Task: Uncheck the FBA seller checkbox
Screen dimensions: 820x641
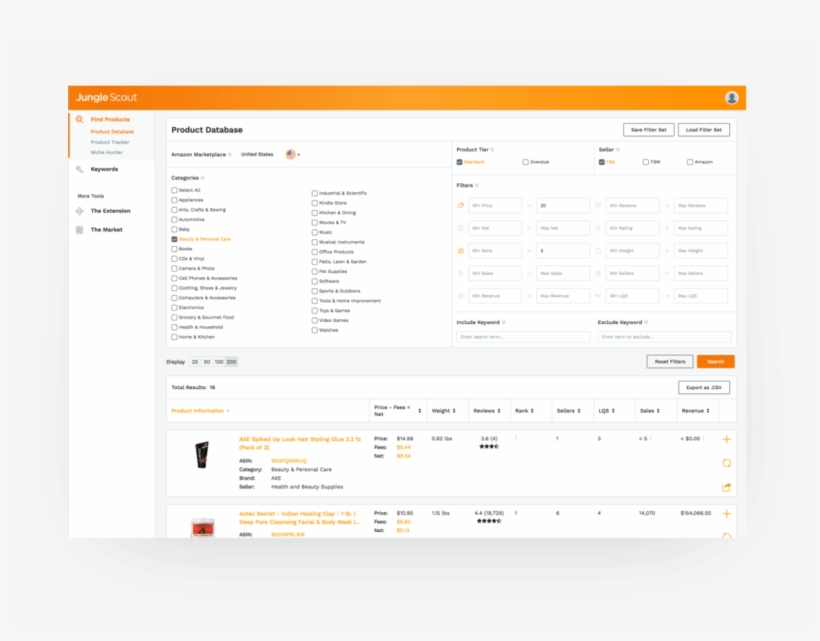Action: coord(602,162)
